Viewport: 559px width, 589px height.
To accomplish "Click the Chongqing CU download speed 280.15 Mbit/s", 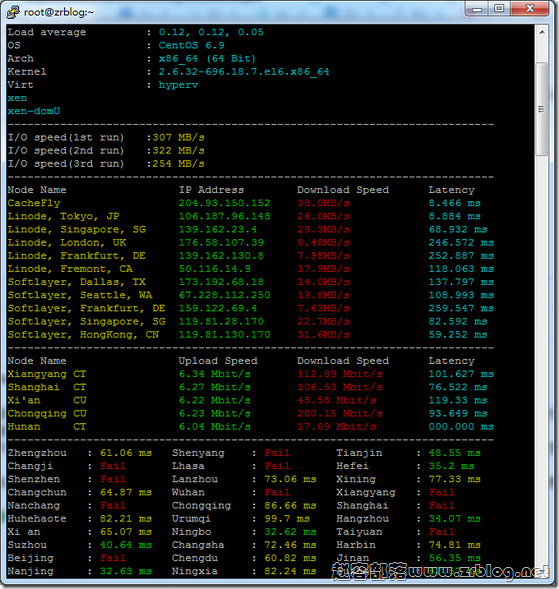I will 340,413.
